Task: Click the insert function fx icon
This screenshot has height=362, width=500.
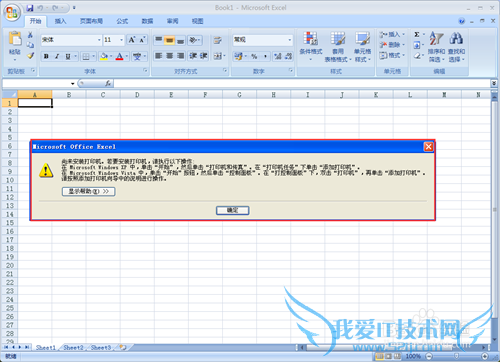Action: click(108, 83)
